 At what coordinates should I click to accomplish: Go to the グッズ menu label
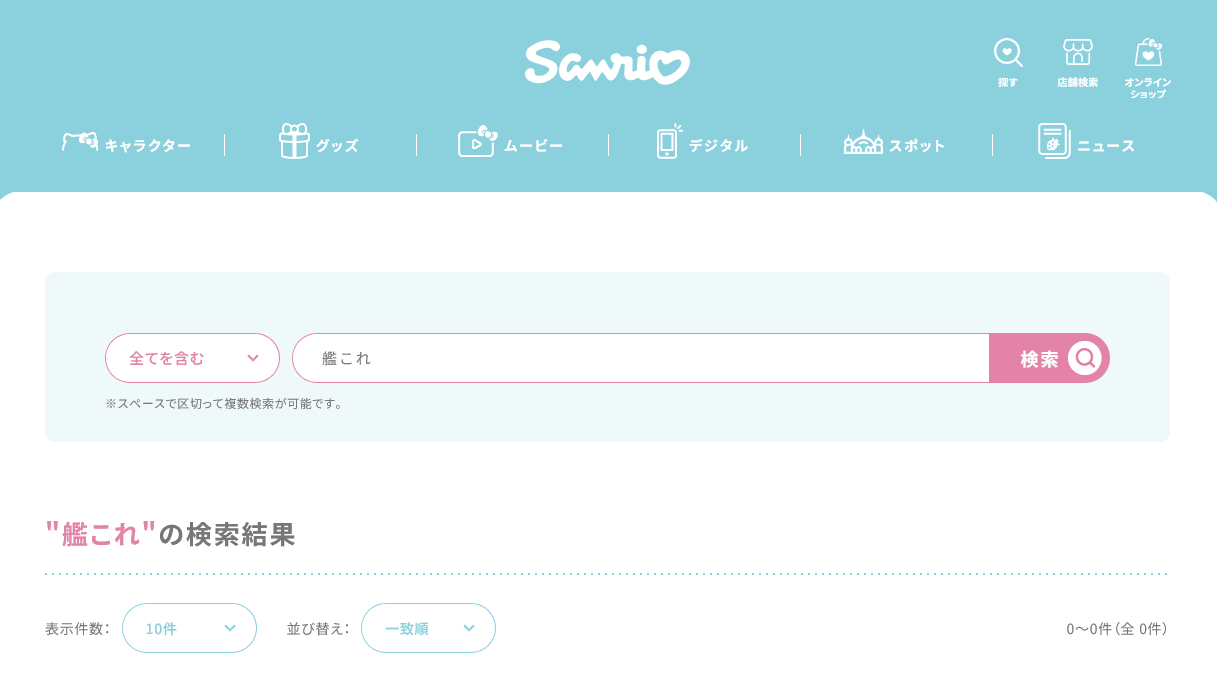tap(337, 146)
